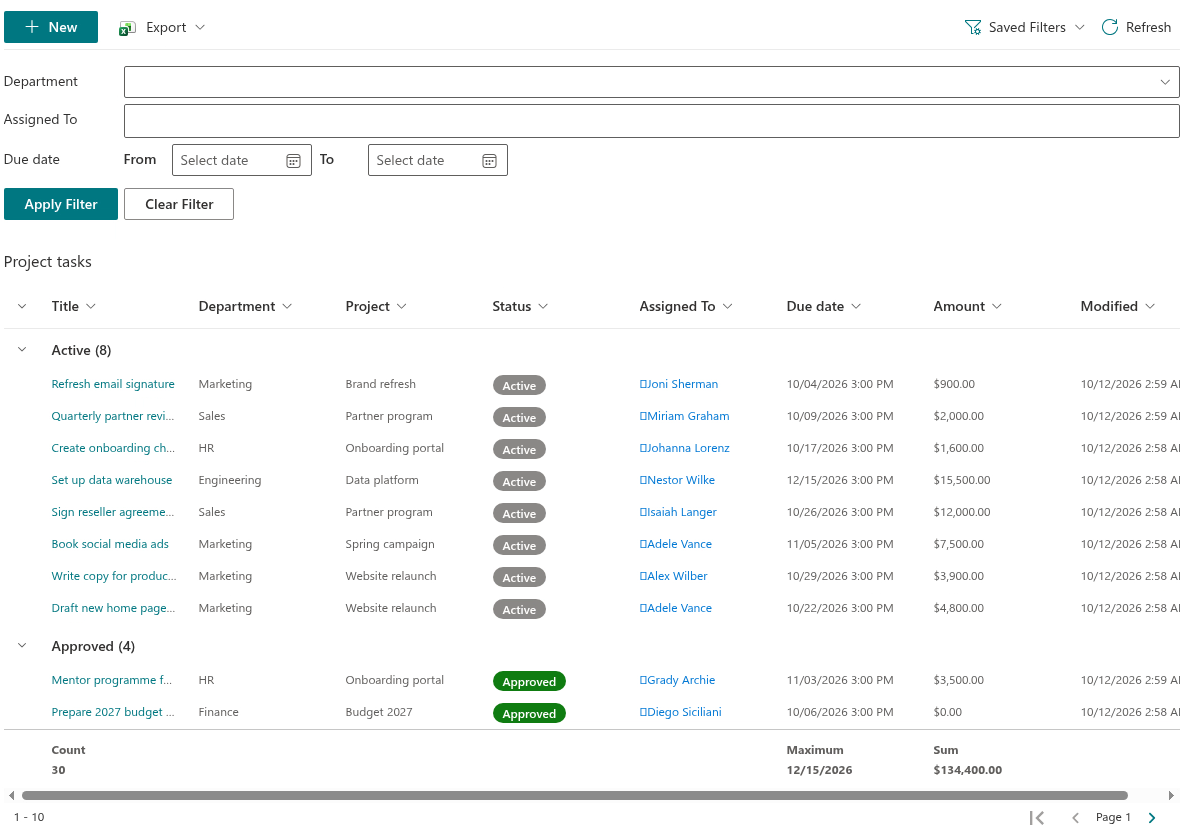1195x835 pixels.
Task: Click the Saved Filters funnel icon
Action: (972, 27)
